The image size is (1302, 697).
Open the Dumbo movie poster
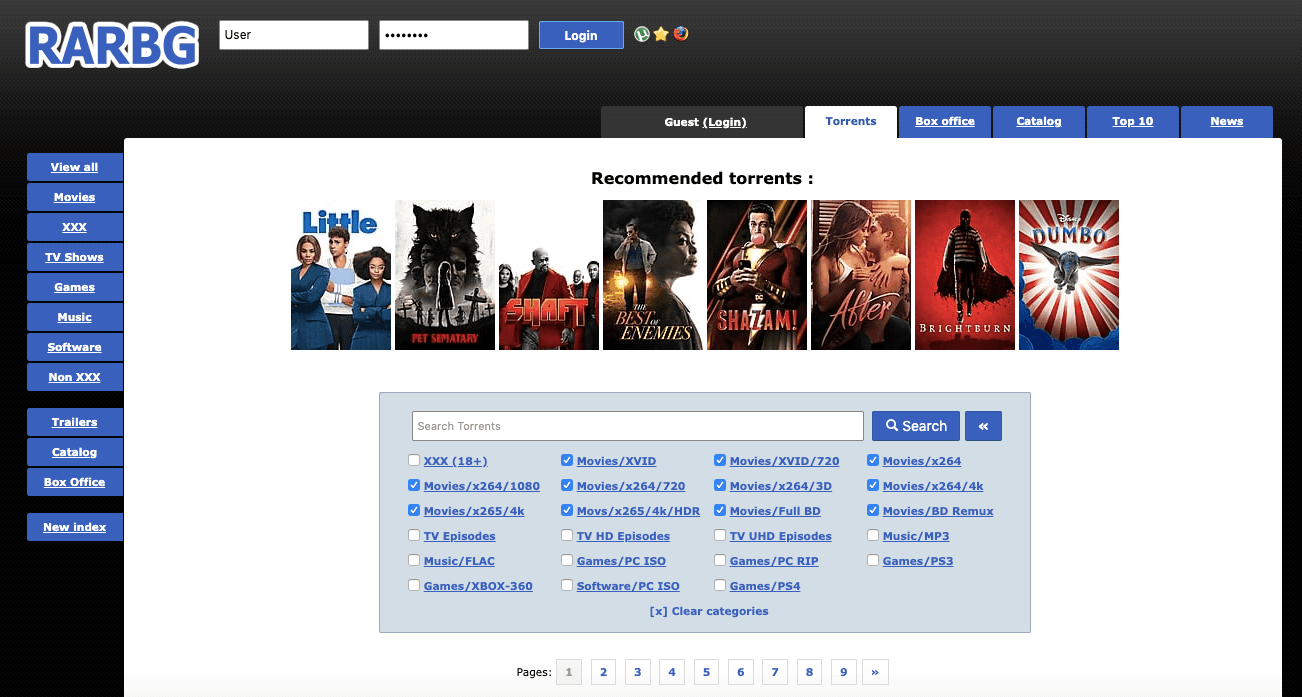(1069, 275)
